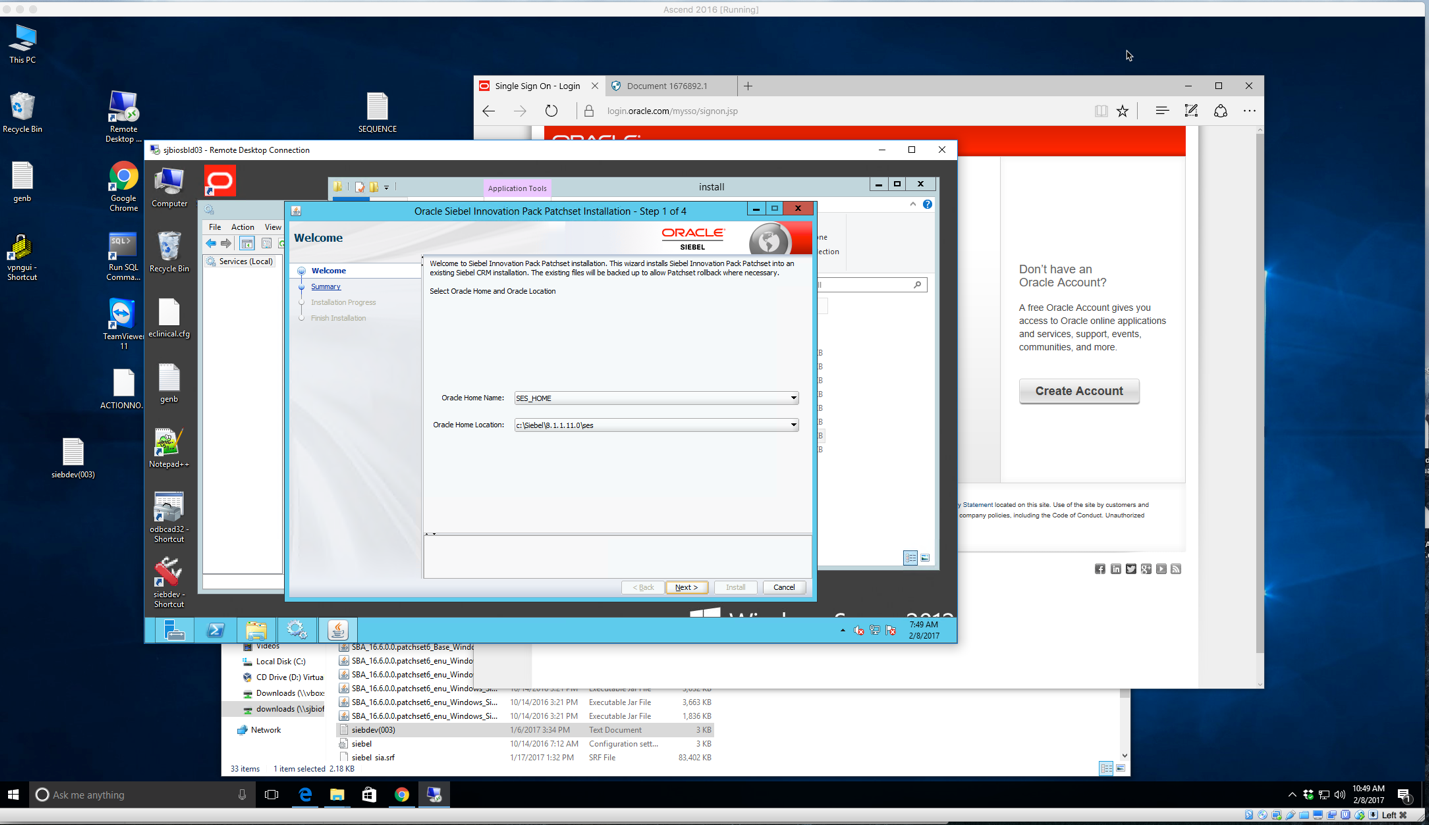Open SEQUENCE file on host desktop
This screenshot has width=1429, height=825.
[x=377, y=112]
